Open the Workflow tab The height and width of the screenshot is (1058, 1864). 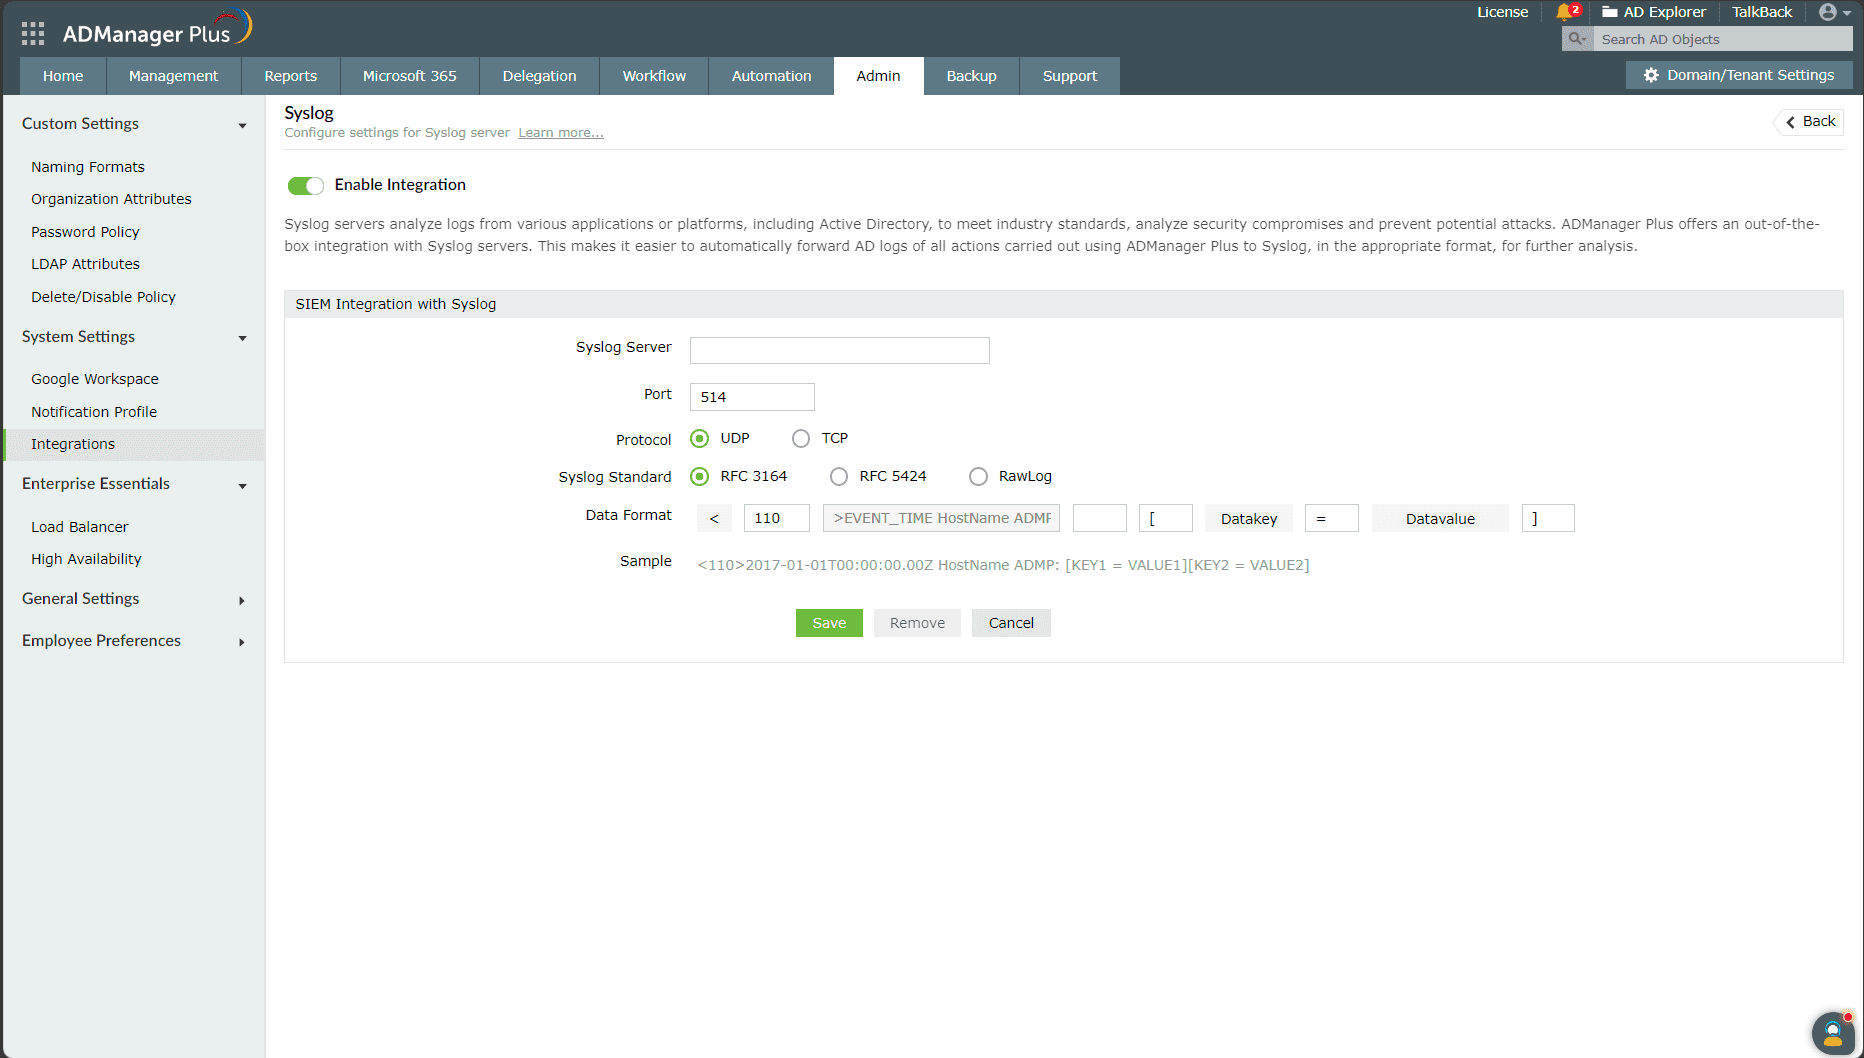pos(654,76)
